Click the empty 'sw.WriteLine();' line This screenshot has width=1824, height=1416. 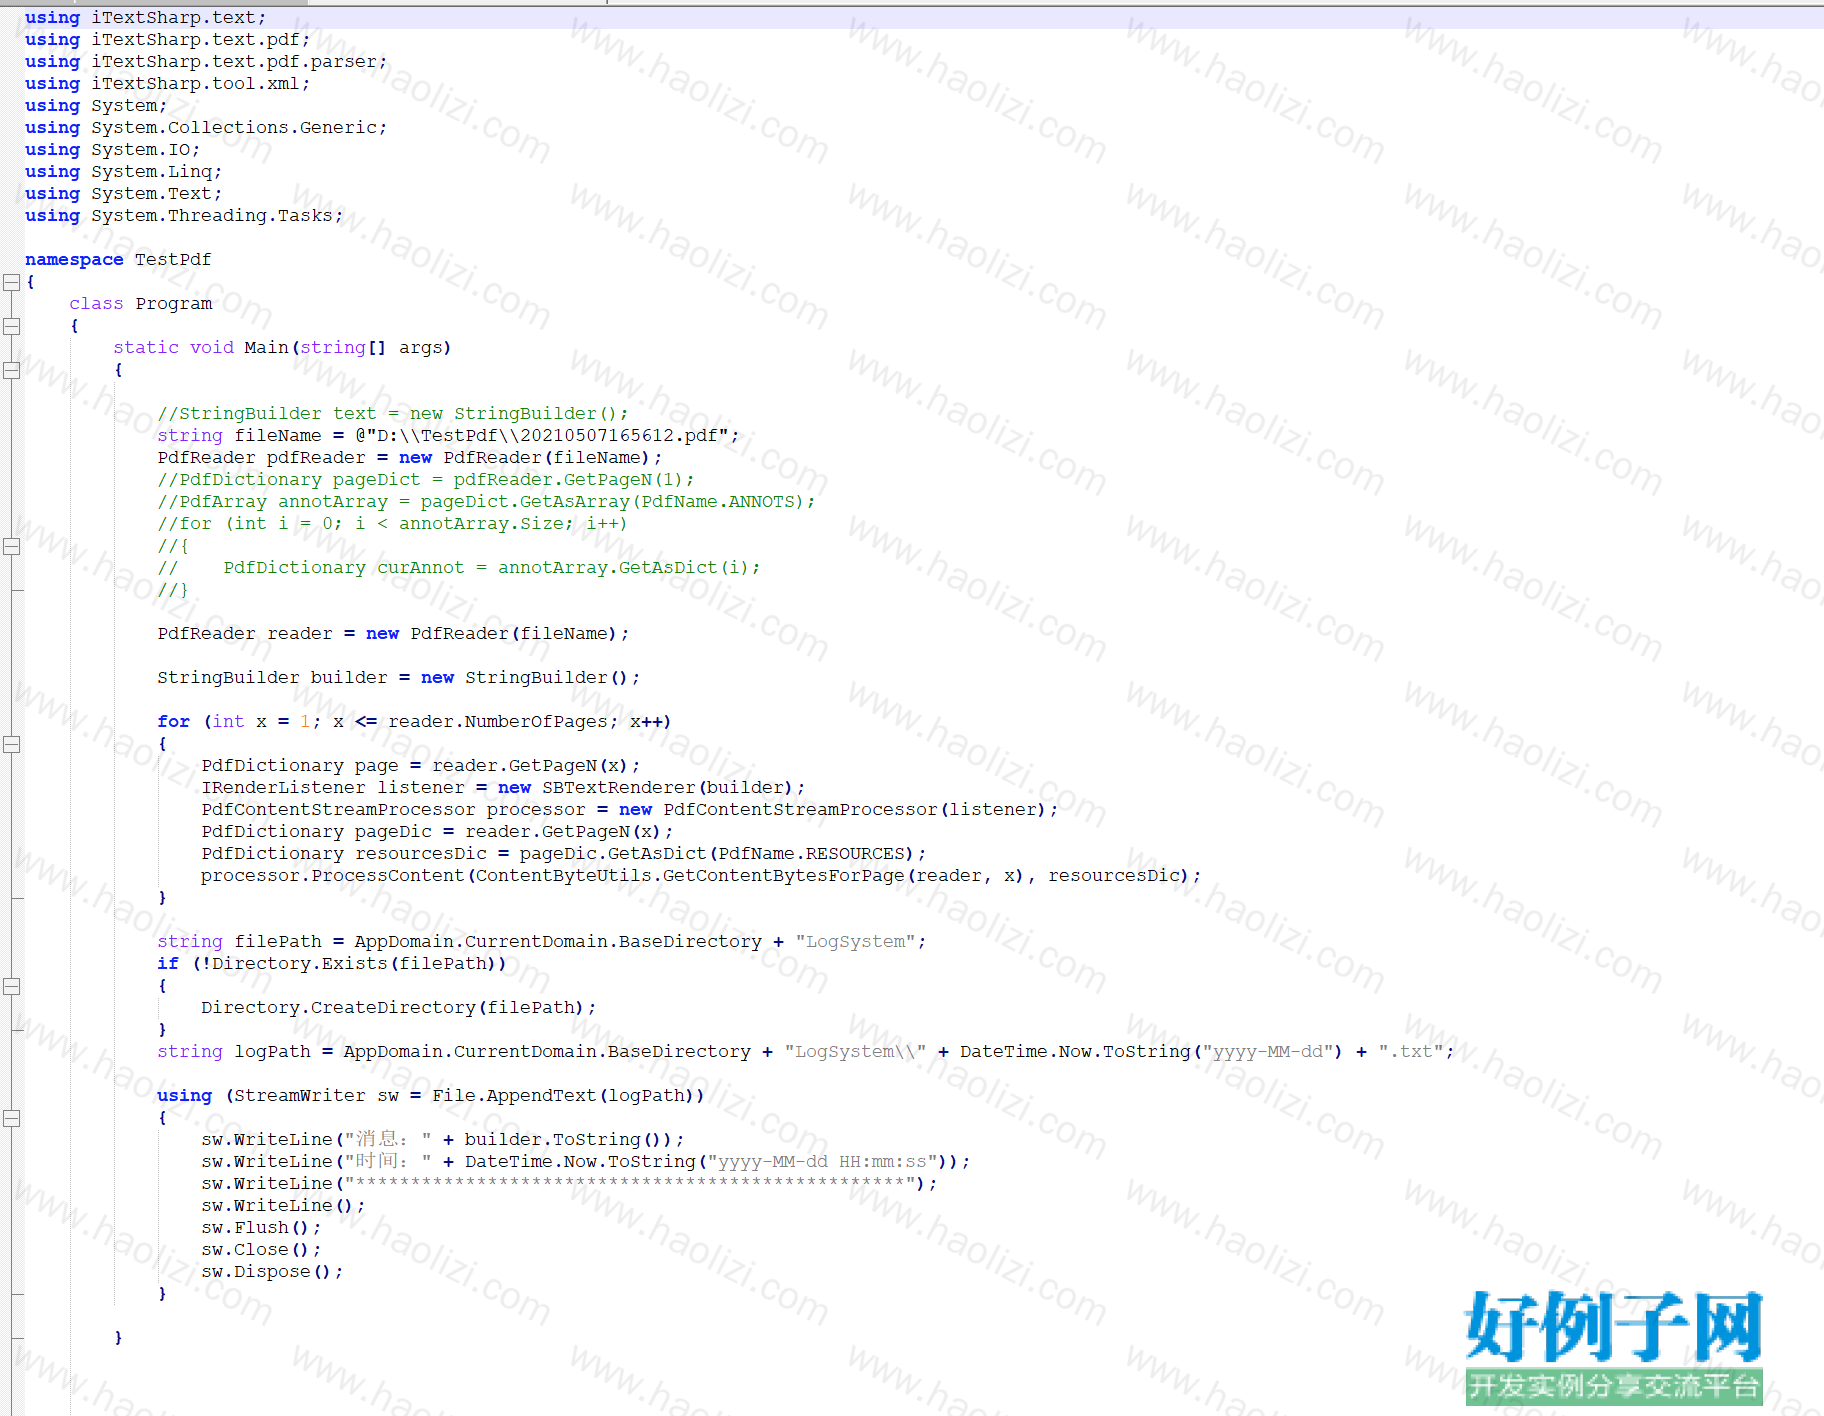pyautogui.click(x=283, y=1206)
